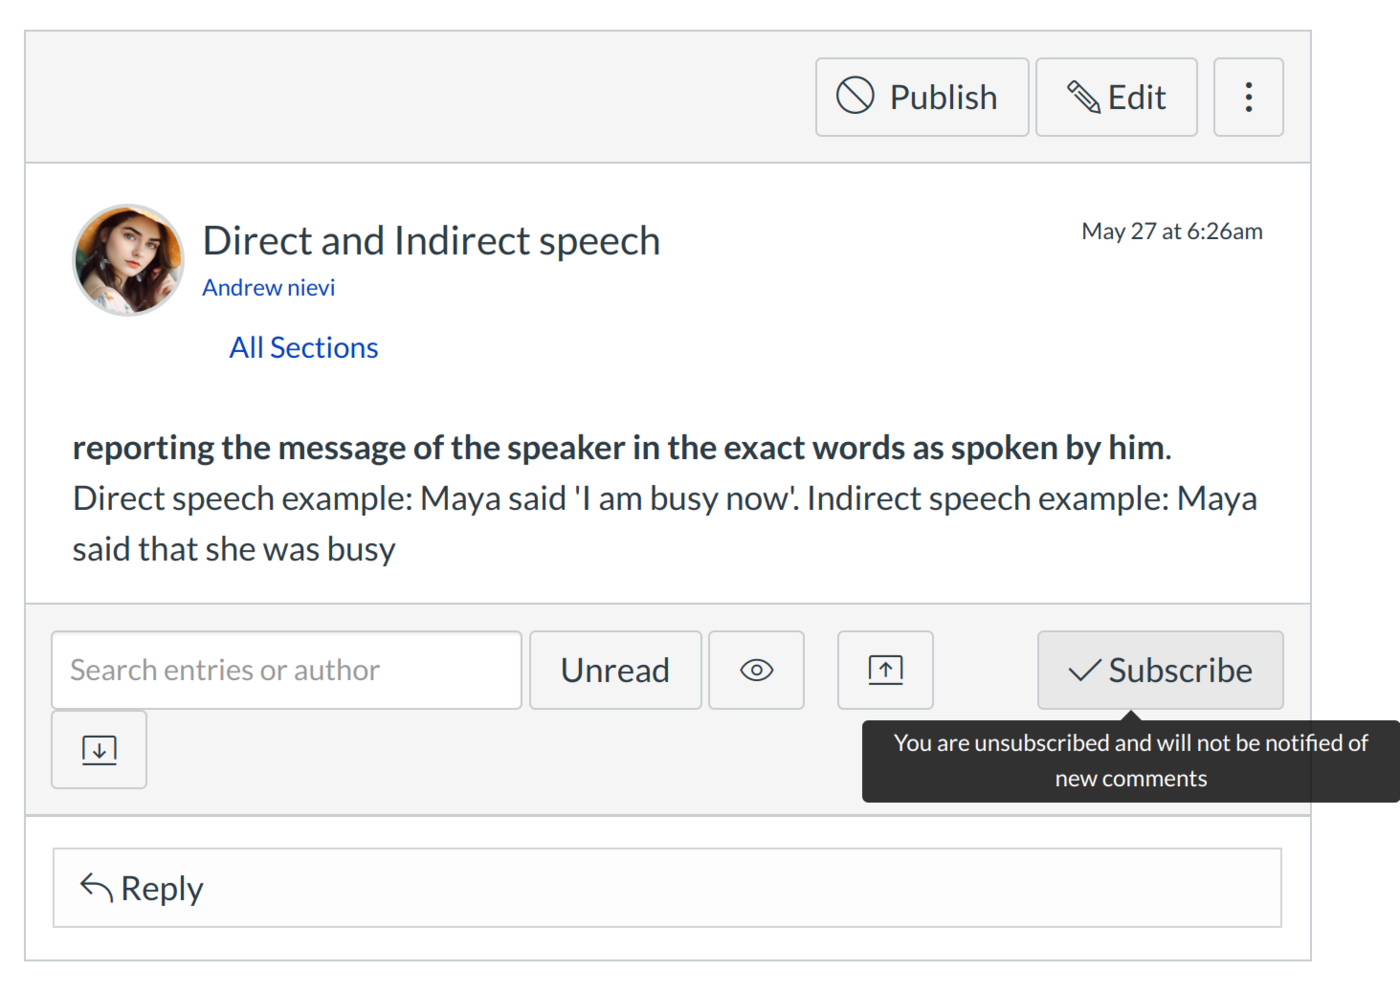
Task: Click the May 27 at 6:26am timestamp
Action: (1171, 231)
